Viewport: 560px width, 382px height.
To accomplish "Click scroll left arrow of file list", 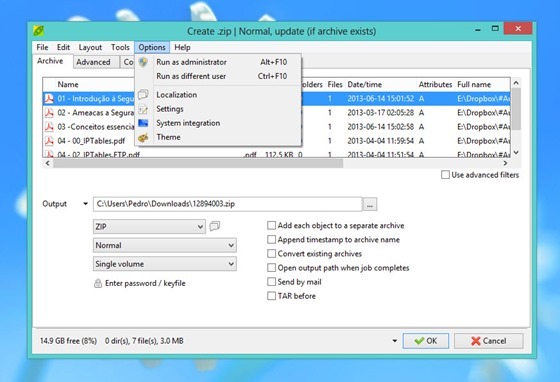I will coord(48,164).
